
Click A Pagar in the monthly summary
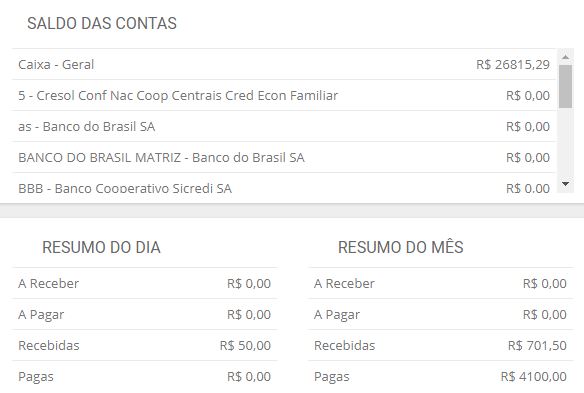coord(440,314)
